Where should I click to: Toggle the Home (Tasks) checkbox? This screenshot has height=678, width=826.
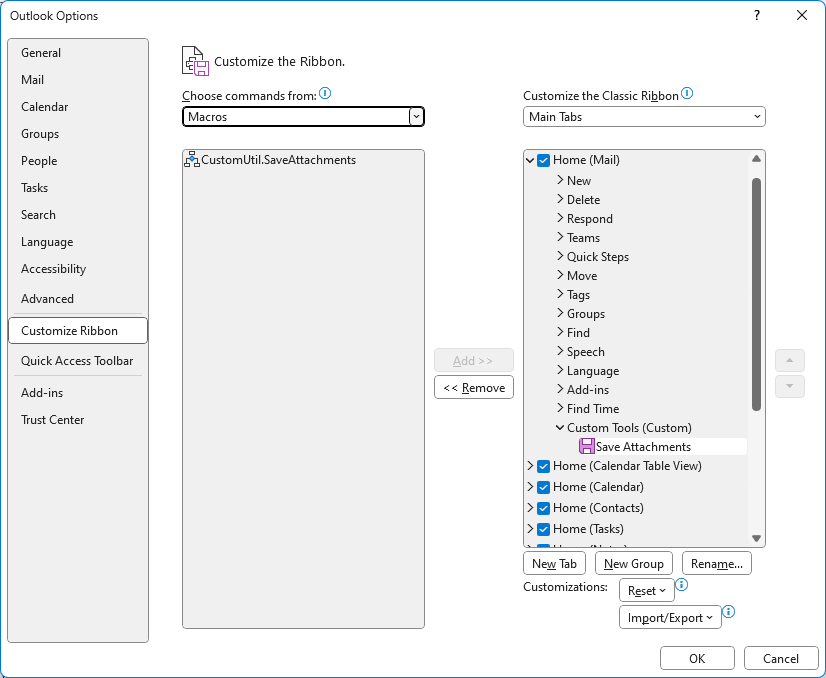click(x=543, y=529)
